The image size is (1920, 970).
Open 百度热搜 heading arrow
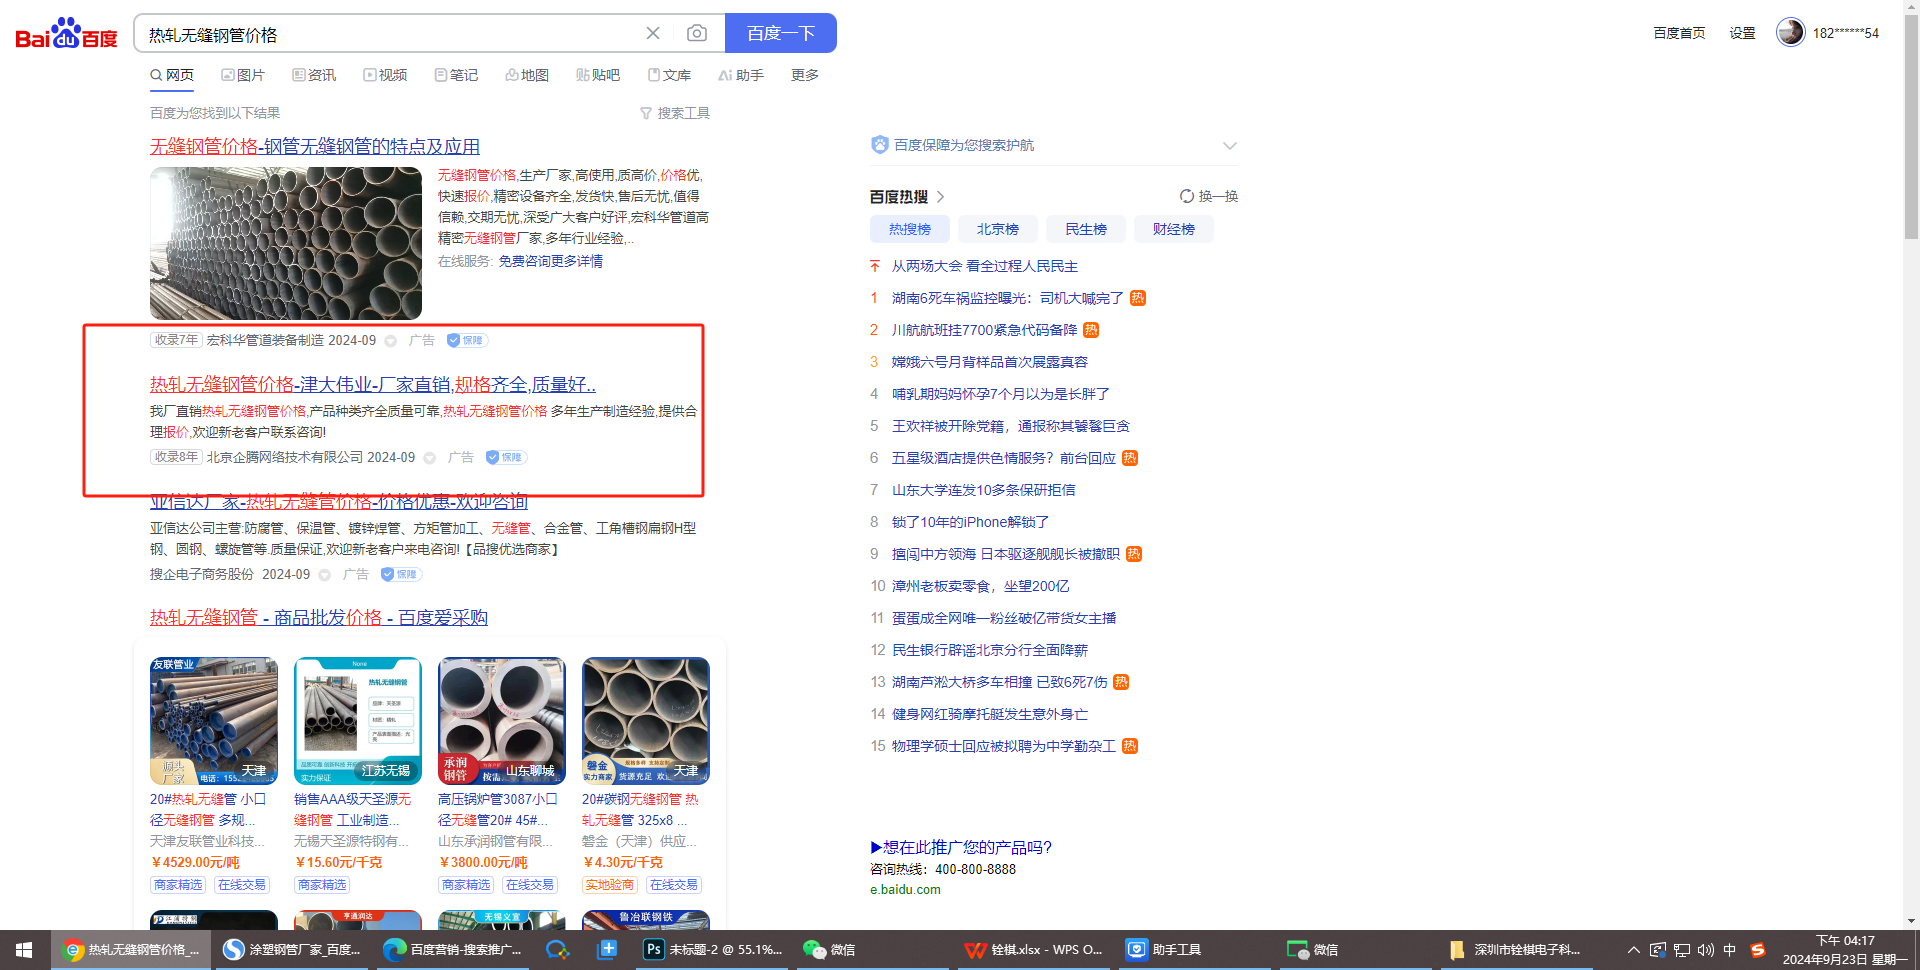pos(940,197)
